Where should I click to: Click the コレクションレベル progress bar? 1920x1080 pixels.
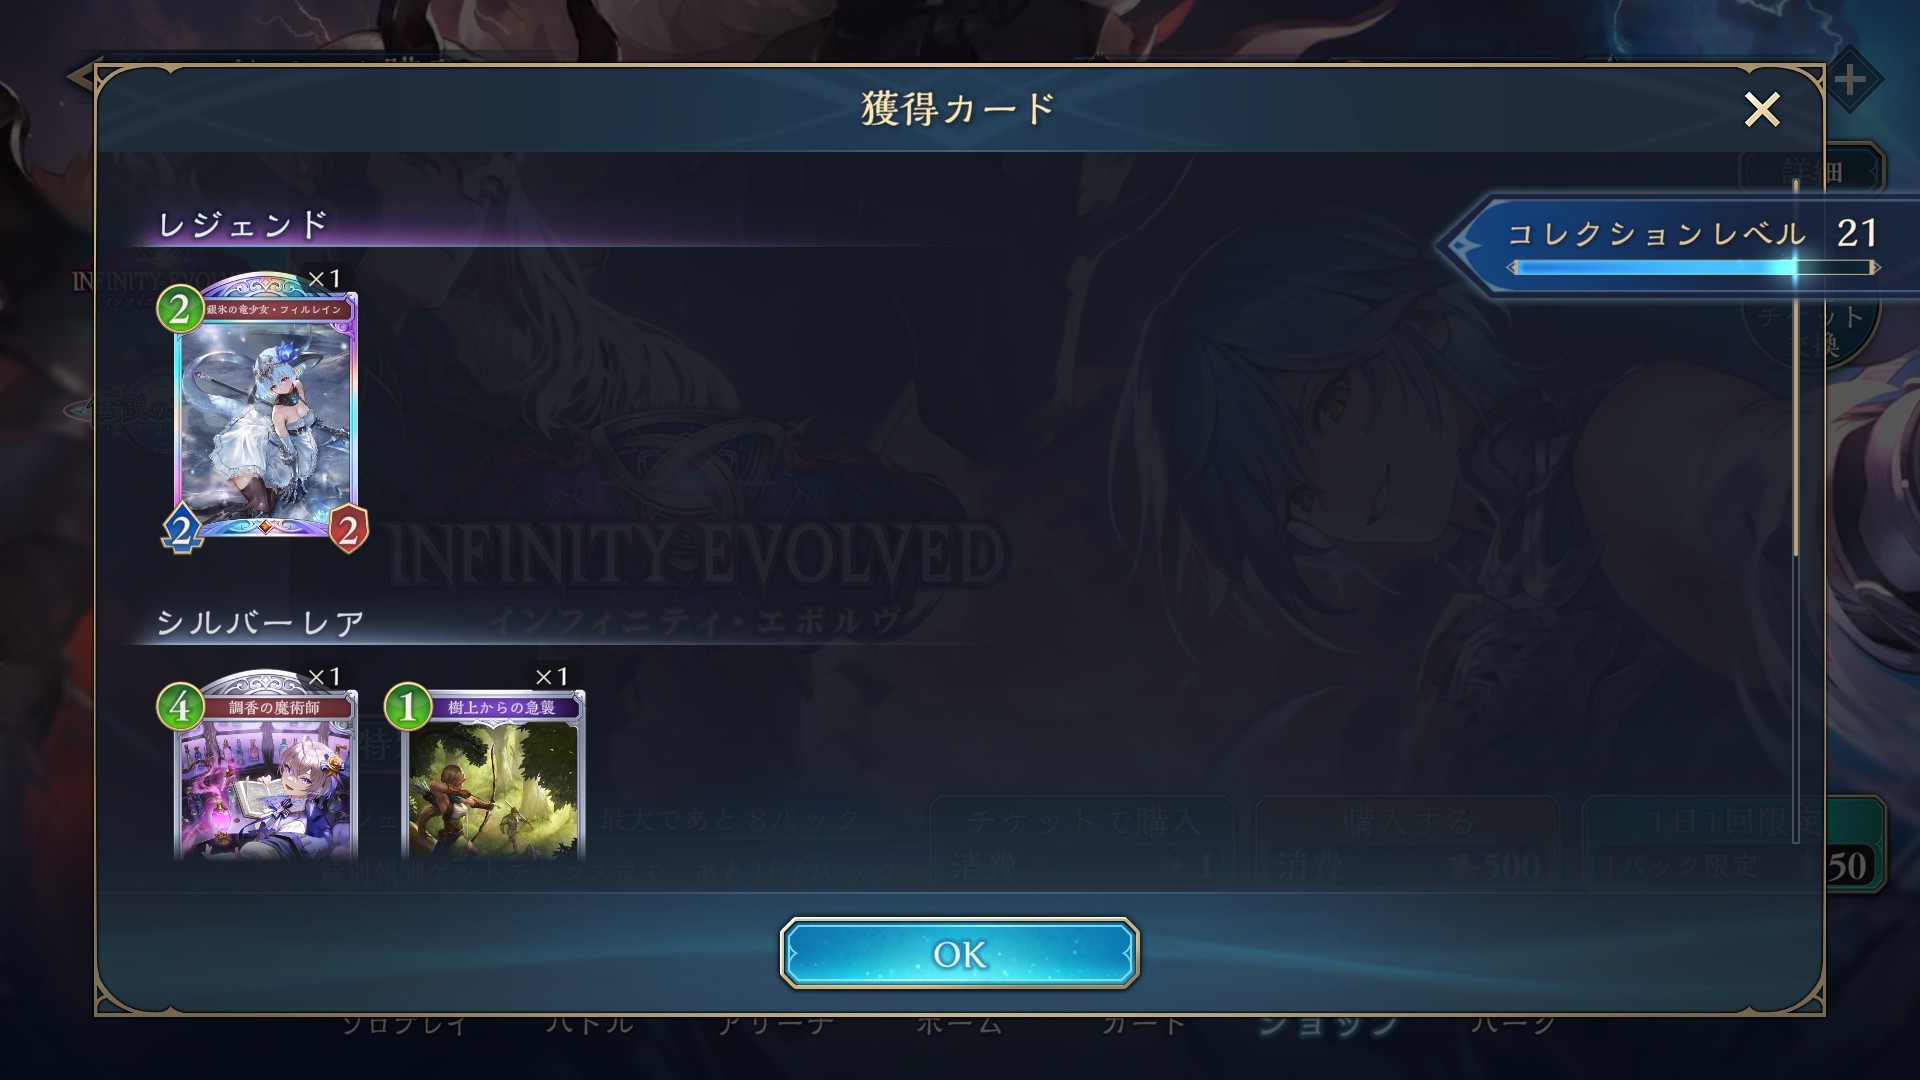click(x=1694, y=267)
